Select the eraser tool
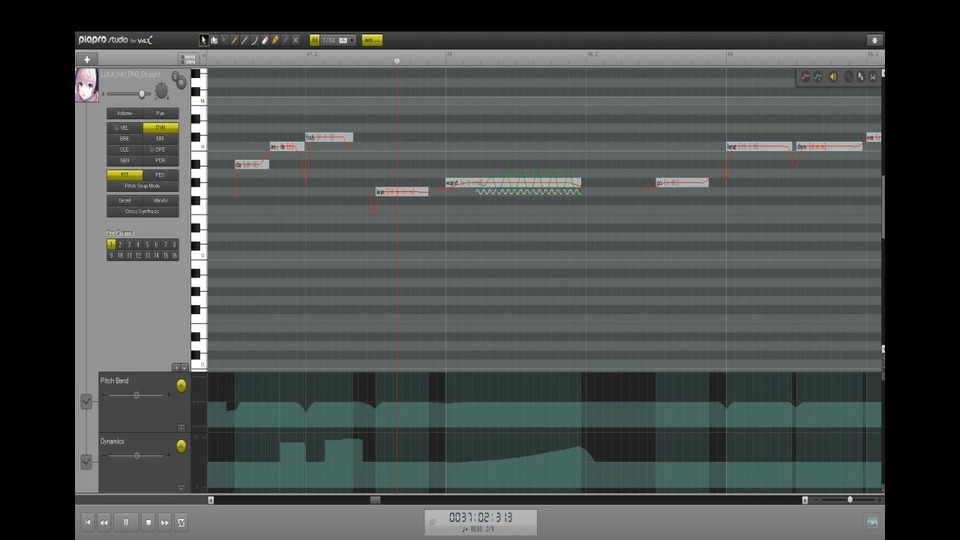This screenshot has height=540, width=960. point(265,40)
